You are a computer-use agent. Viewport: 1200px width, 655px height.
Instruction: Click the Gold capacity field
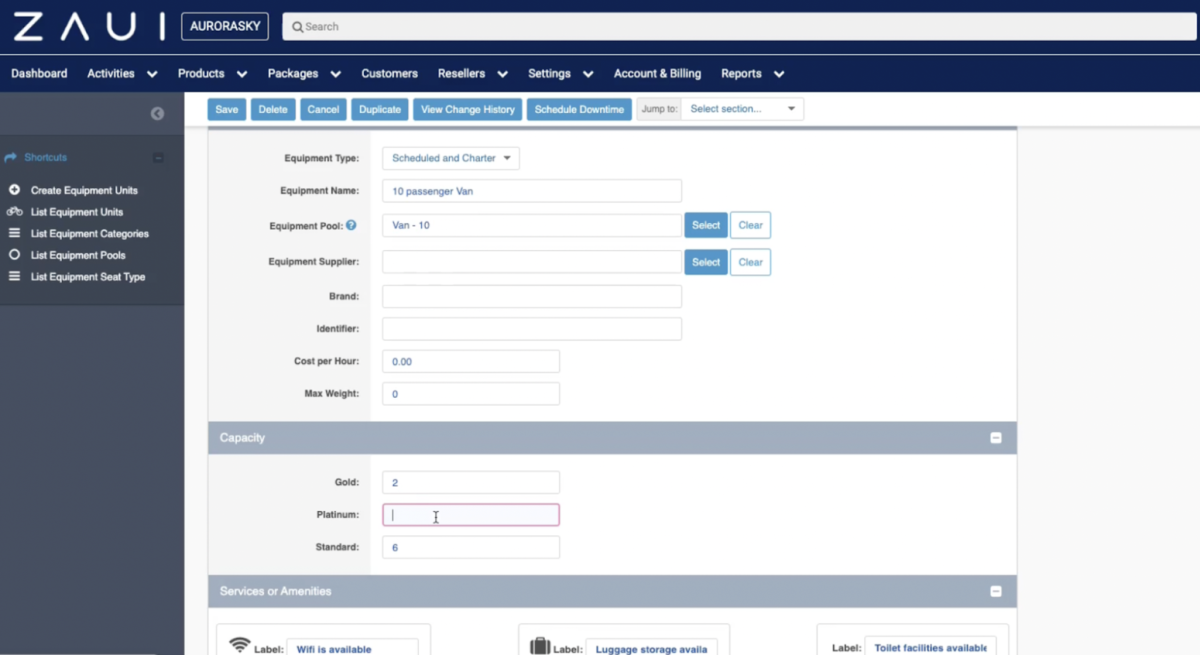pos(471,482)
